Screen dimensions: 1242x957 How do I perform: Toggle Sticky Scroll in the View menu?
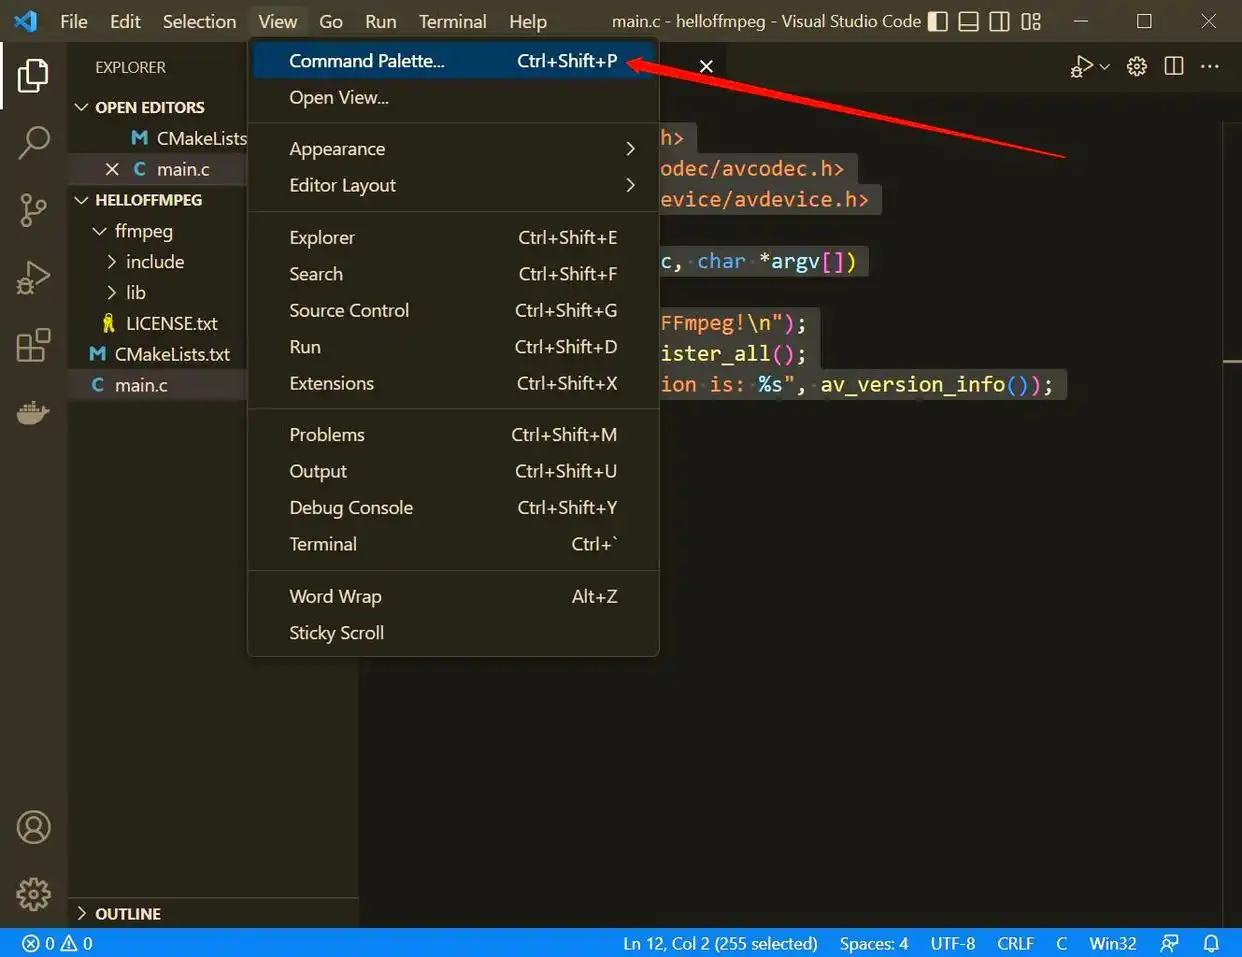[x=336, y=632]
